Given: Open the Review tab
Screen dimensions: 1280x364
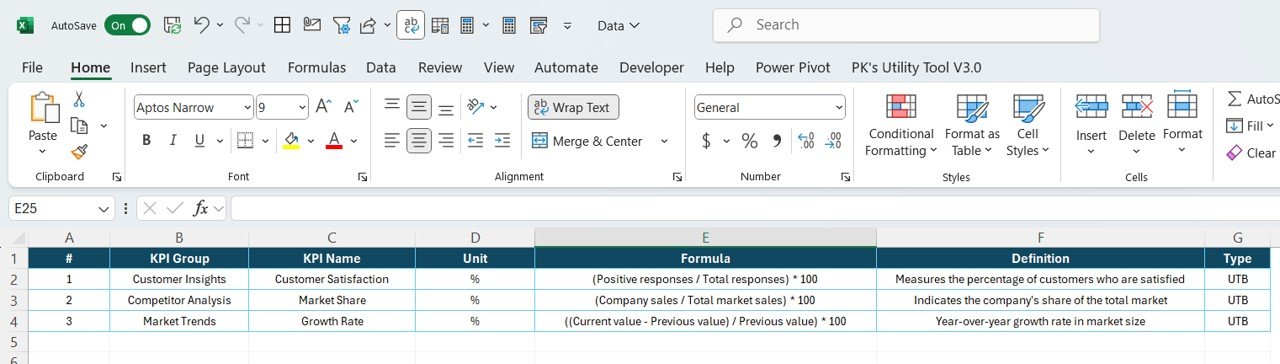Looking at the screenshot, I should (x=440, y=67).
